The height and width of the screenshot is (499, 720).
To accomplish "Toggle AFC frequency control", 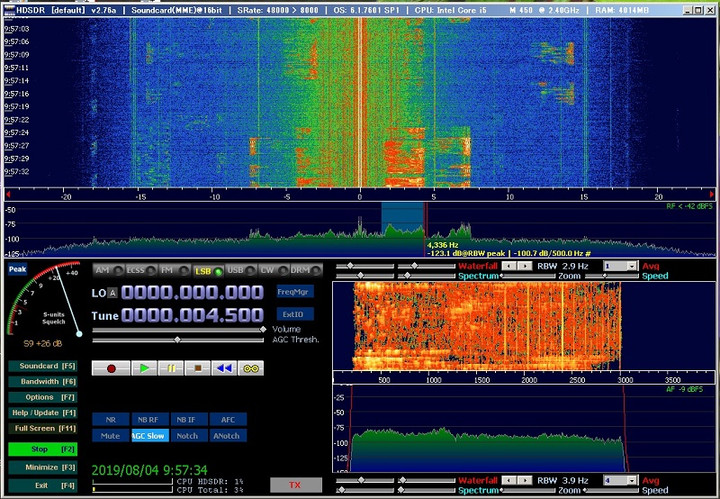I will (x=228, y=420).
